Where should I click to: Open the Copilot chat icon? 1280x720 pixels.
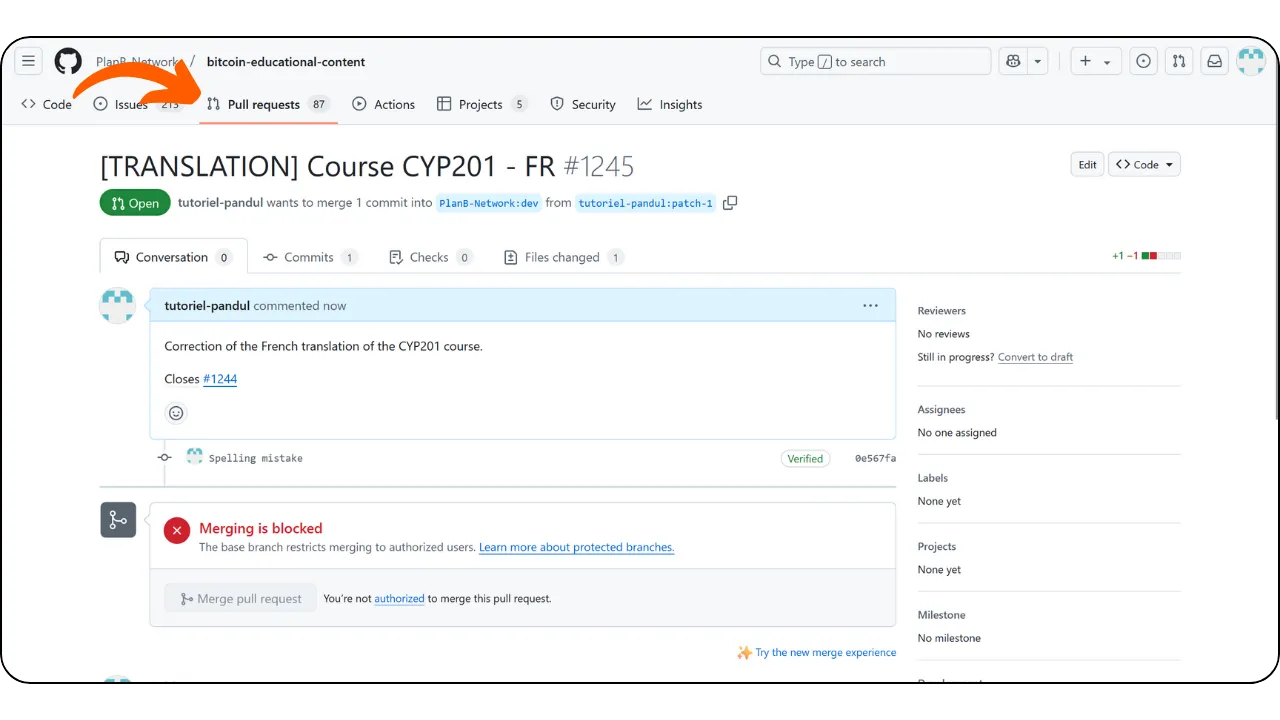pos(1013,61)
